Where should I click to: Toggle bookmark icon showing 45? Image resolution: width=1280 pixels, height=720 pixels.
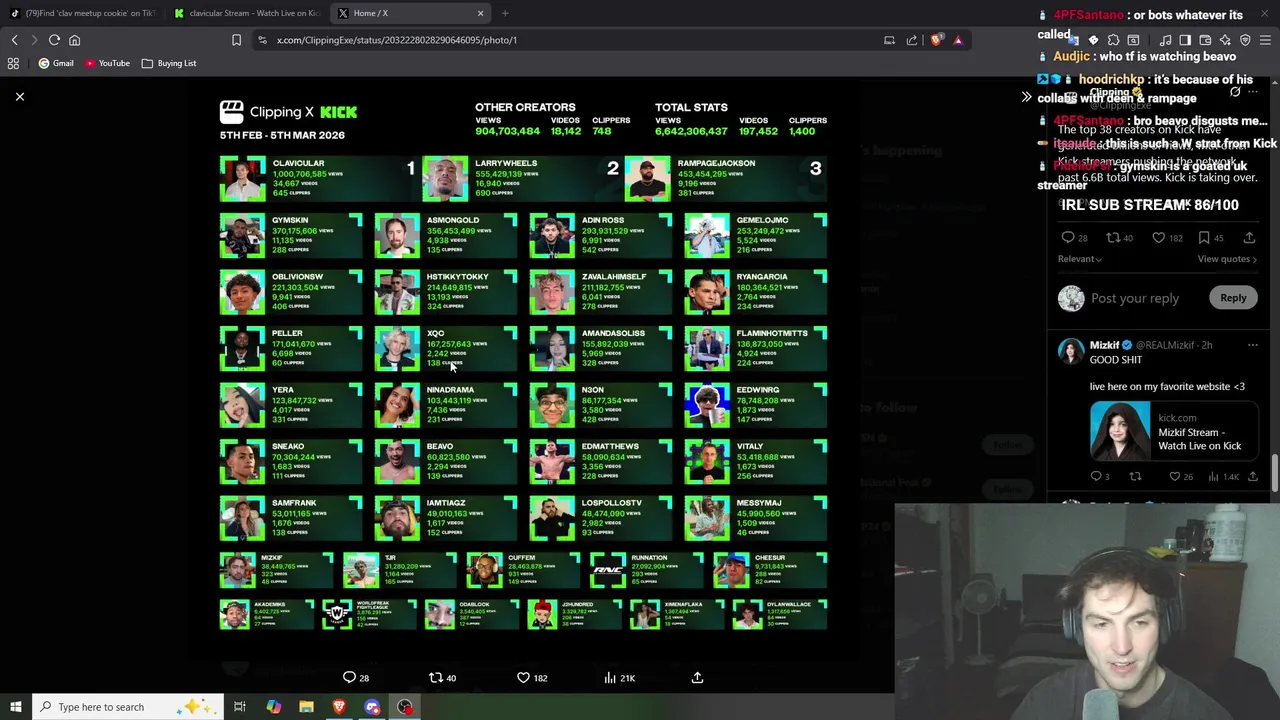1210,238
